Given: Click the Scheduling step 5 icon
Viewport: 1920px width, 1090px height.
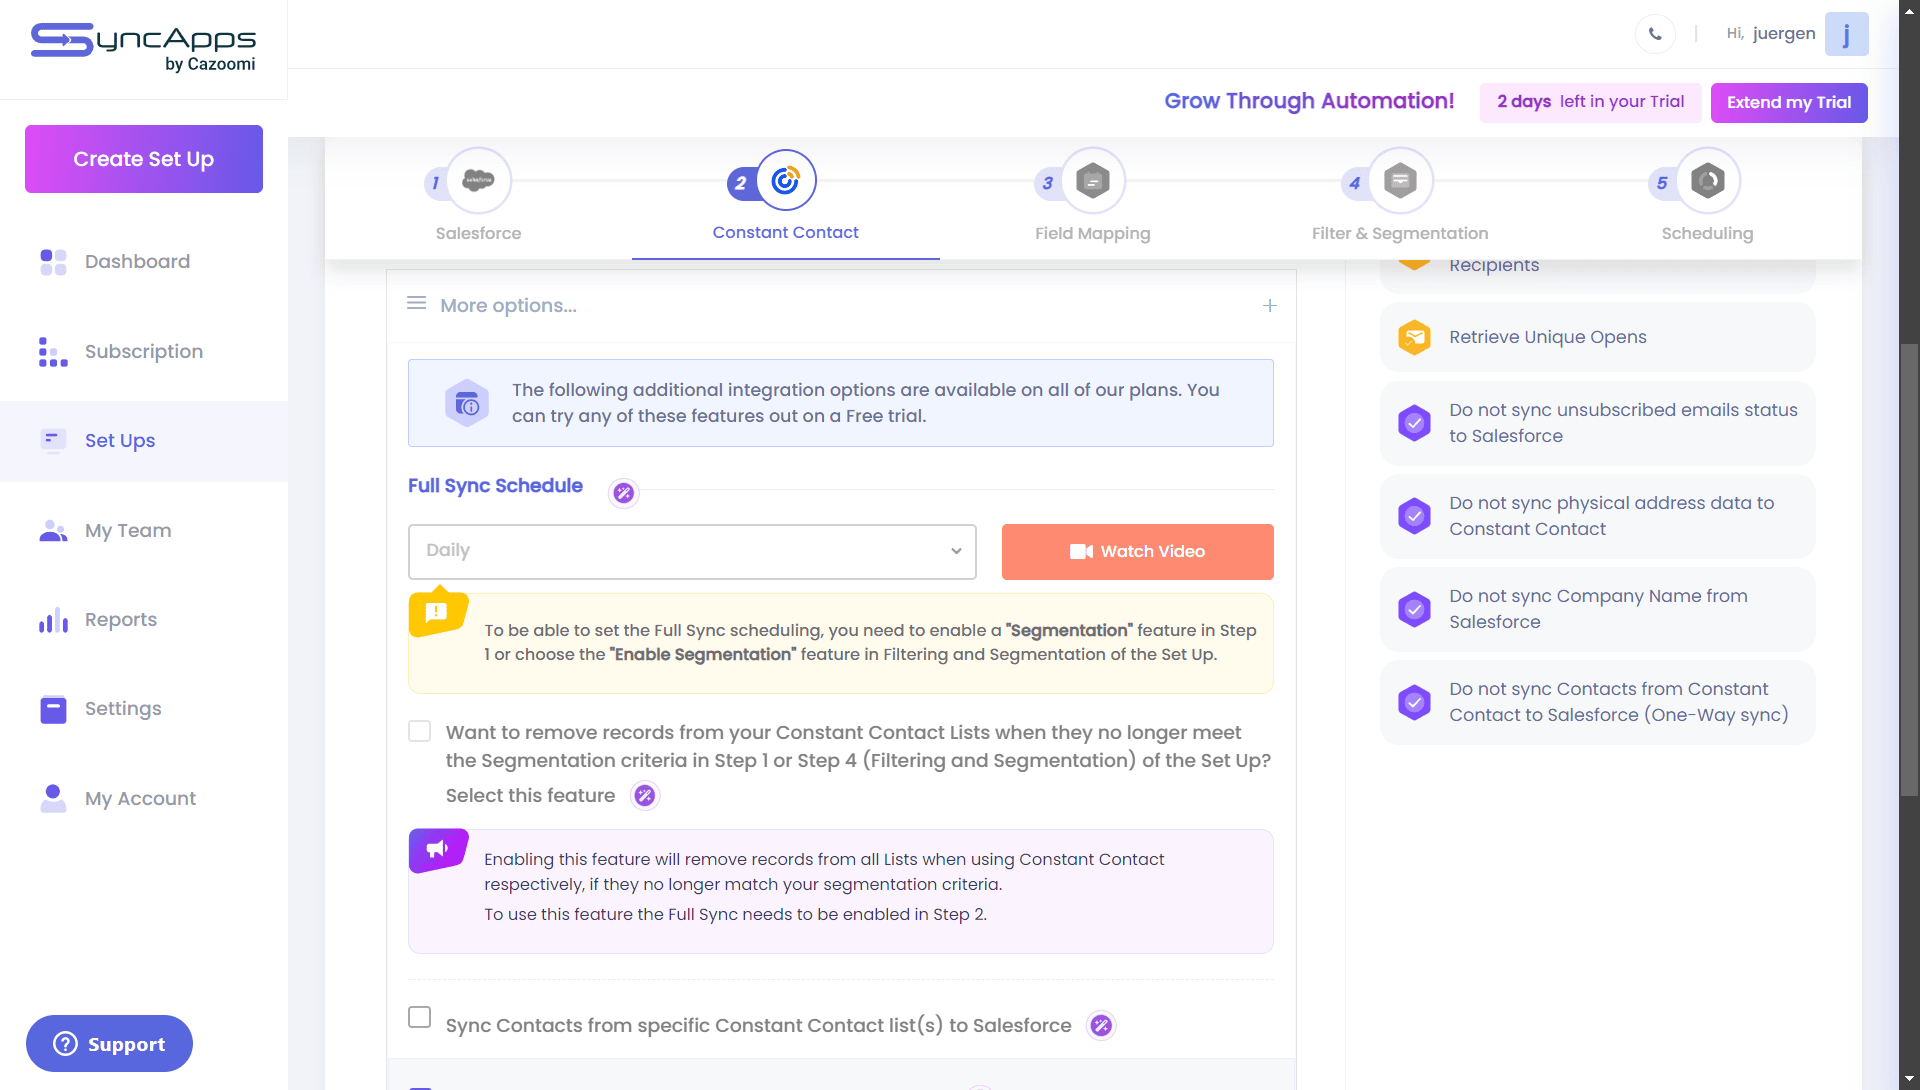Looking at the screenshot, I should point(1707,181).
